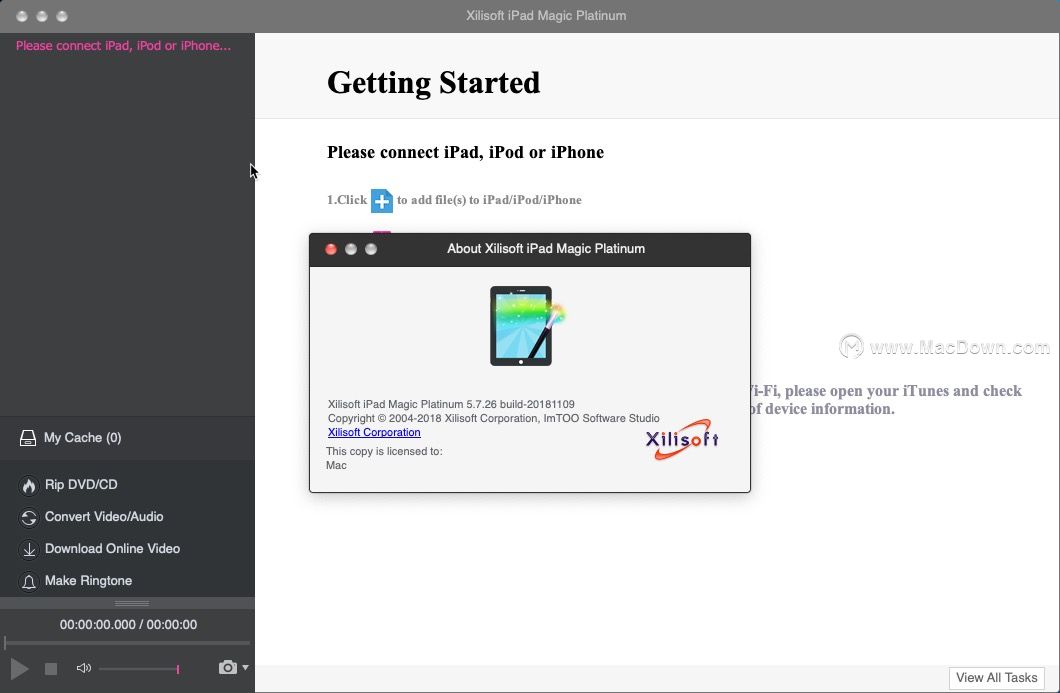The image size is (1060, 693).
Task: Click 'This copy is licensed to:' text
Action: [x=384, y=451]
